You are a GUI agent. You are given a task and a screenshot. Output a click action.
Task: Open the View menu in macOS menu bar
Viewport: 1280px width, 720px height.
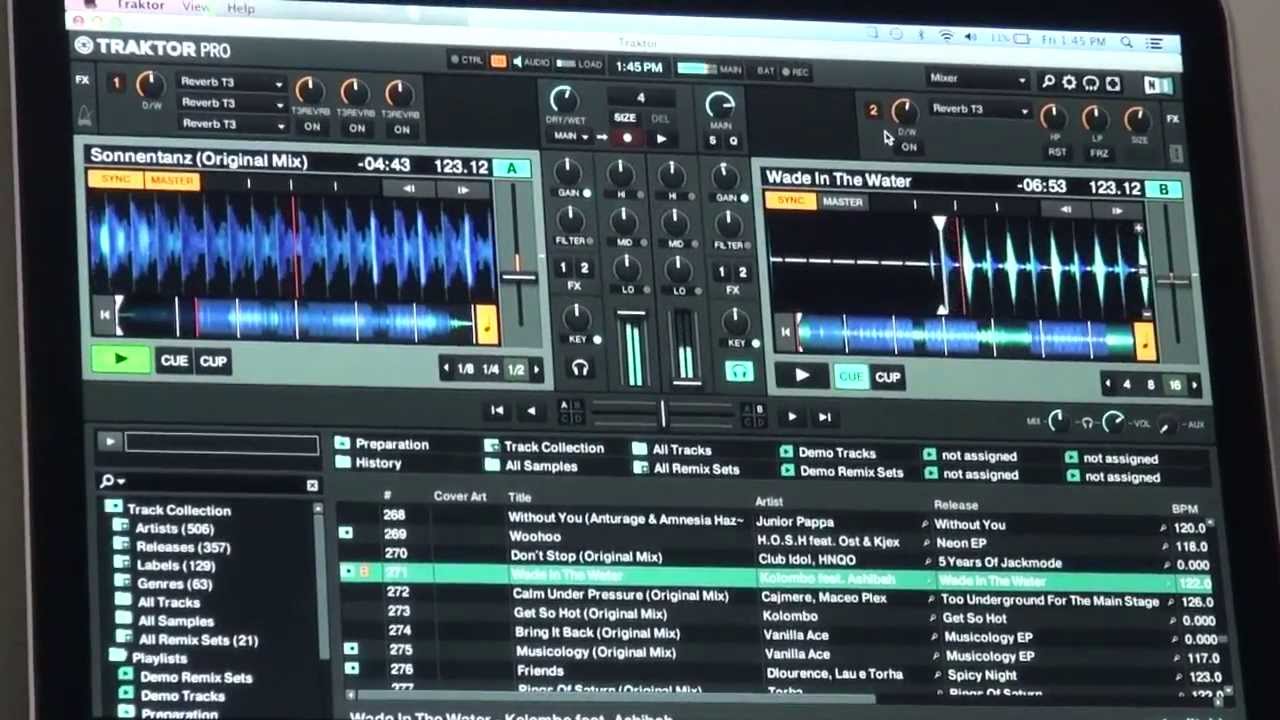pos(196,7)
